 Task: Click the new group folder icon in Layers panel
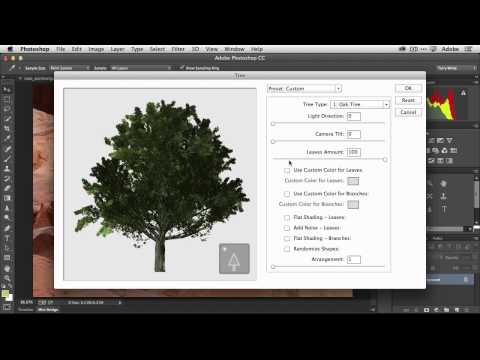[446, 310]
